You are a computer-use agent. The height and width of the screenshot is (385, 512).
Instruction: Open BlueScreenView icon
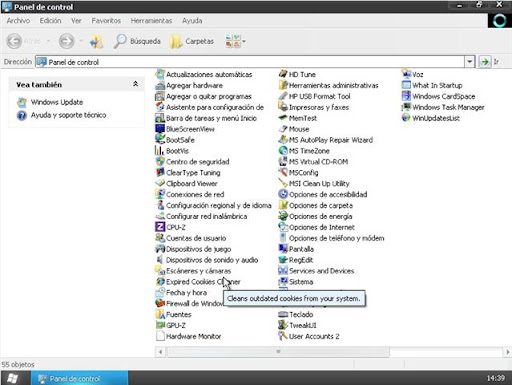pyautogui.click(x=160, y=129)
